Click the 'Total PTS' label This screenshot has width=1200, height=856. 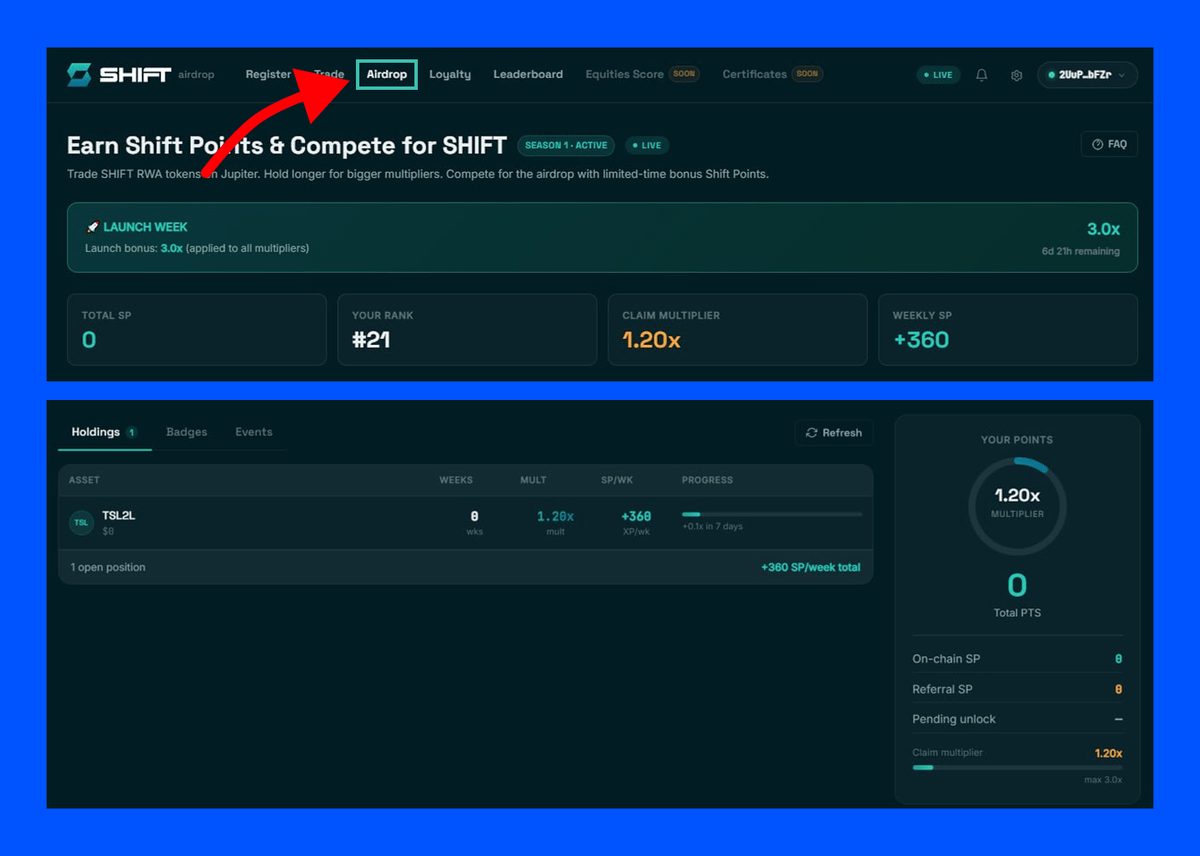1017,613
